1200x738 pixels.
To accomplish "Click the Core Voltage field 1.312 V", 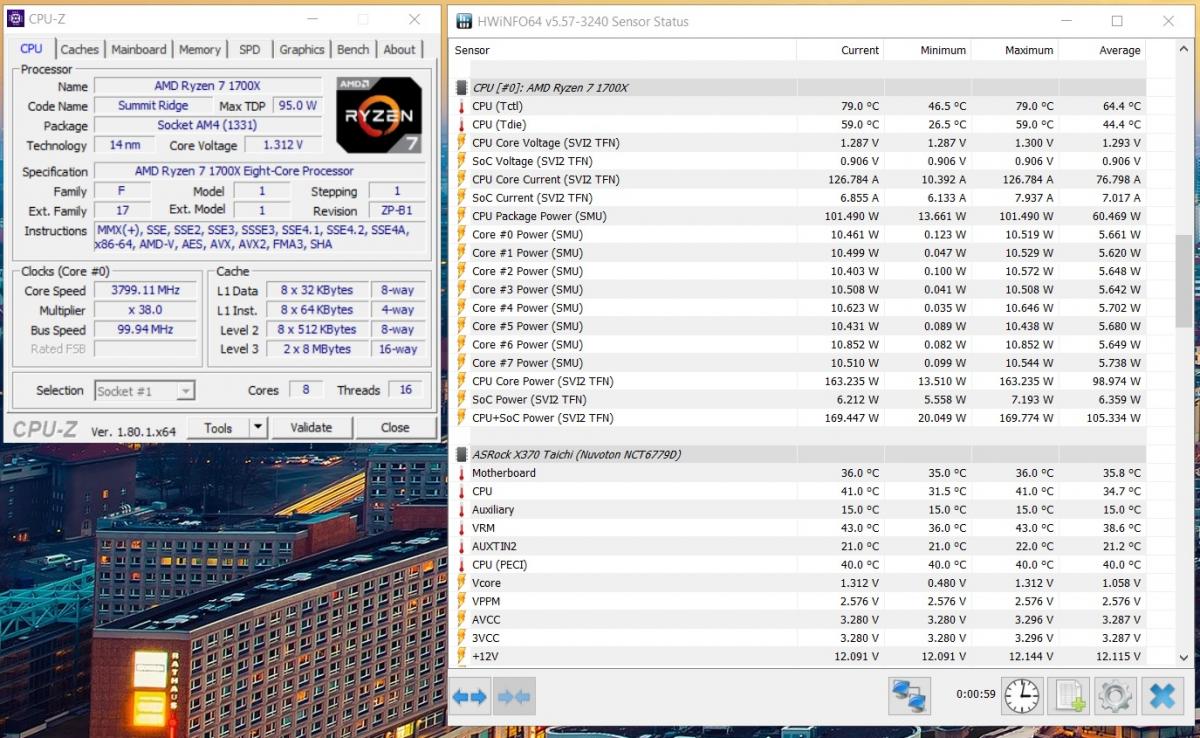I will tap(283, 145).
